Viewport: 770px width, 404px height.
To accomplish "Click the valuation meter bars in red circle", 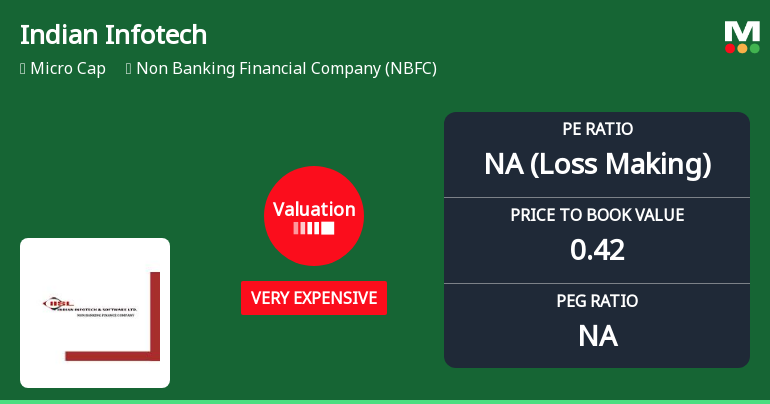I will tap(314, 229).
